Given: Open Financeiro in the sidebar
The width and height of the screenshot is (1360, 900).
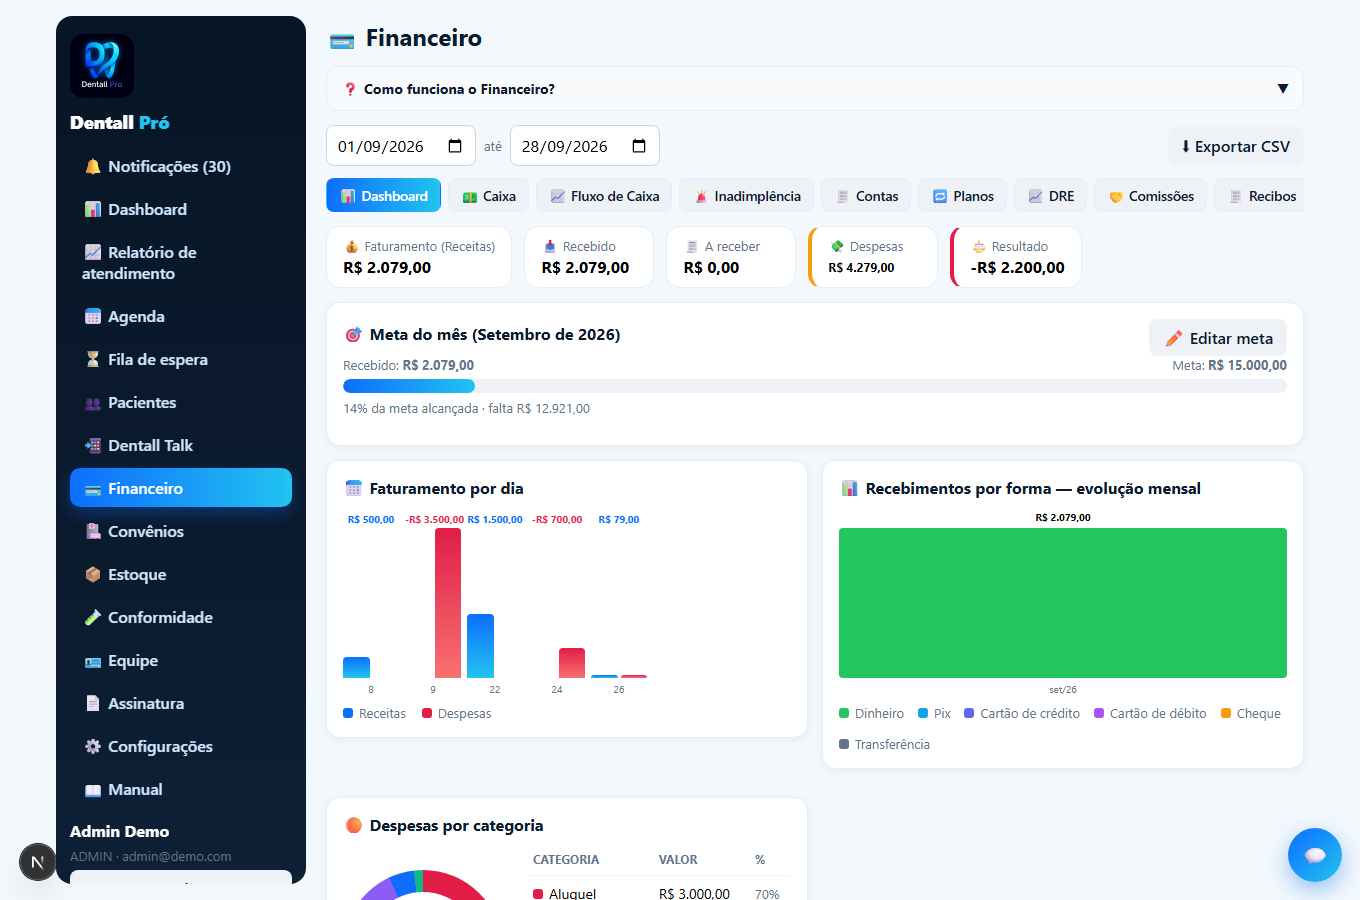Looking at the screenshot, I should [x=181, y=488].
